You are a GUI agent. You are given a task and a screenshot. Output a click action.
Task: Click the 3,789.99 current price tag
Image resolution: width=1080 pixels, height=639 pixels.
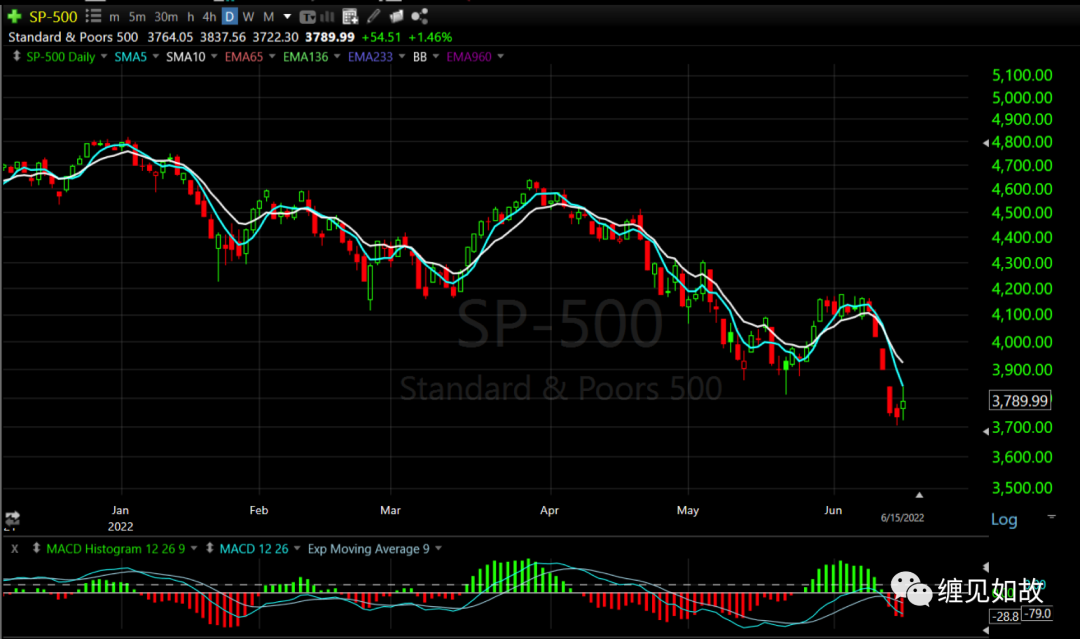[x=1020, y=400]
